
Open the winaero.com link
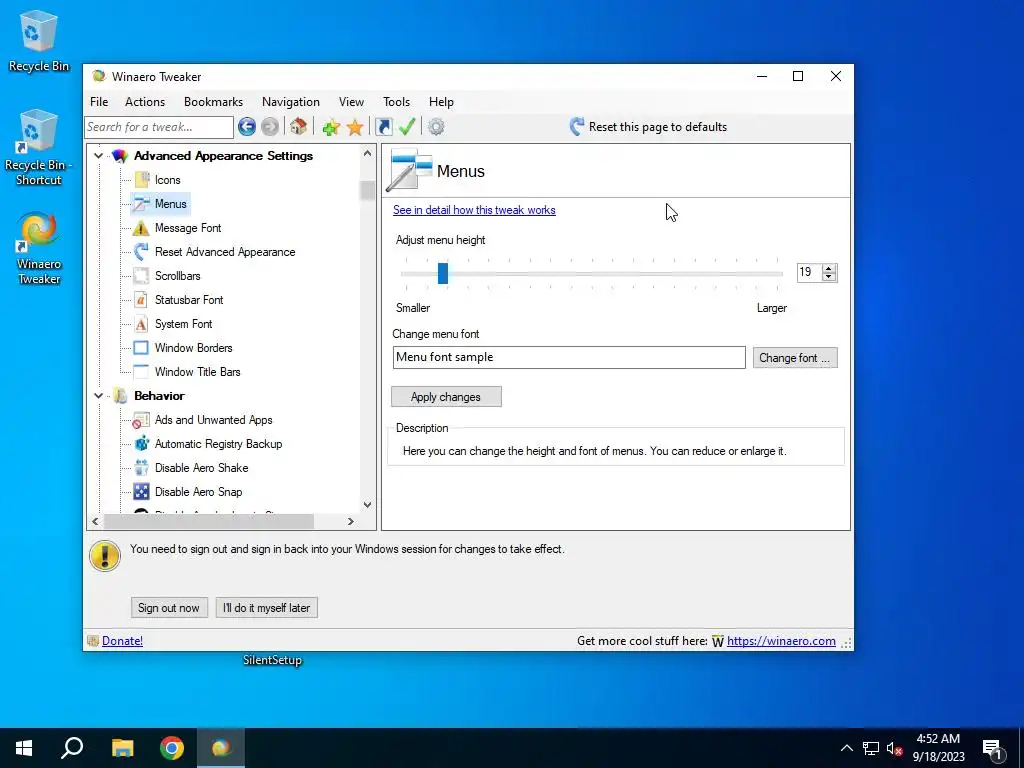pos(781,641)
